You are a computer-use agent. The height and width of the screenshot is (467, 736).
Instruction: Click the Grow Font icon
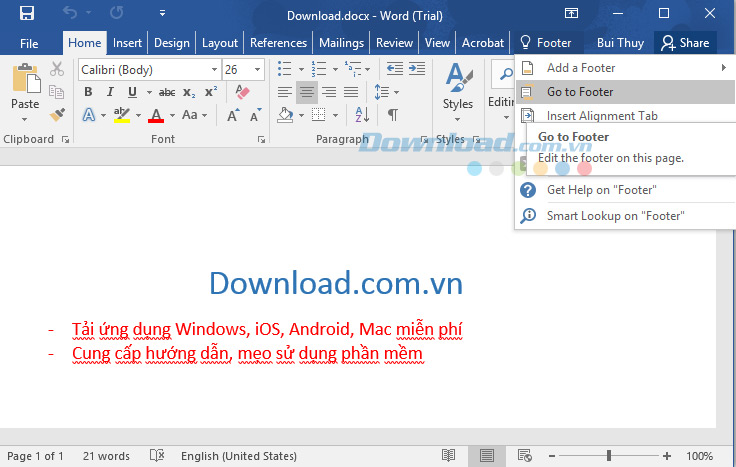(233, 115)
